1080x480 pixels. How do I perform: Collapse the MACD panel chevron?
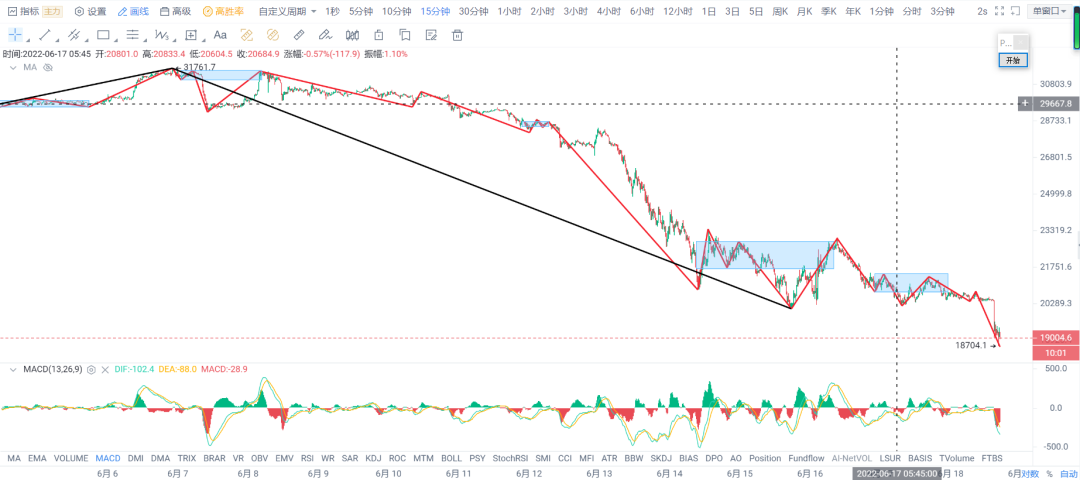pyautogui.click(x=13, y=369)
